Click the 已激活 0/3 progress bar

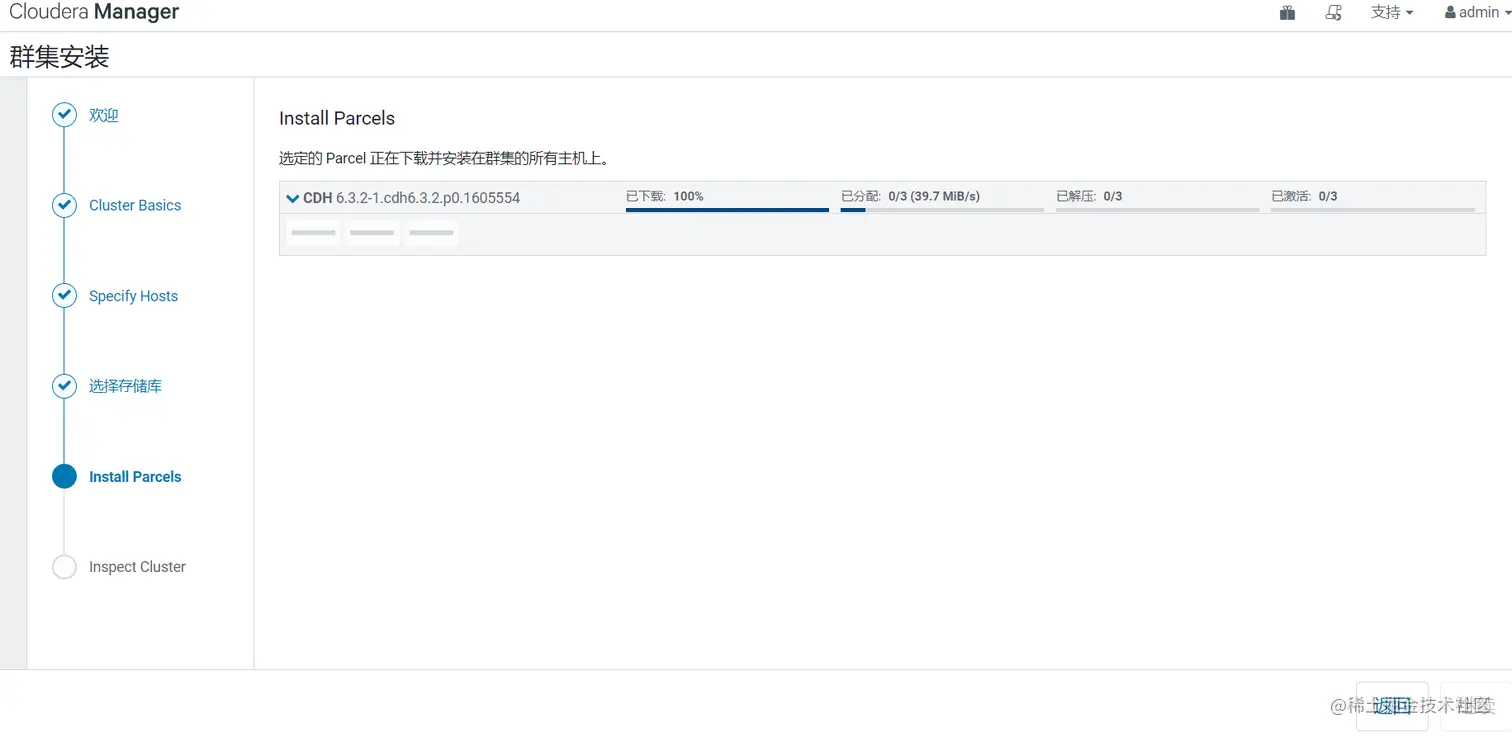tap(1372, 209)
